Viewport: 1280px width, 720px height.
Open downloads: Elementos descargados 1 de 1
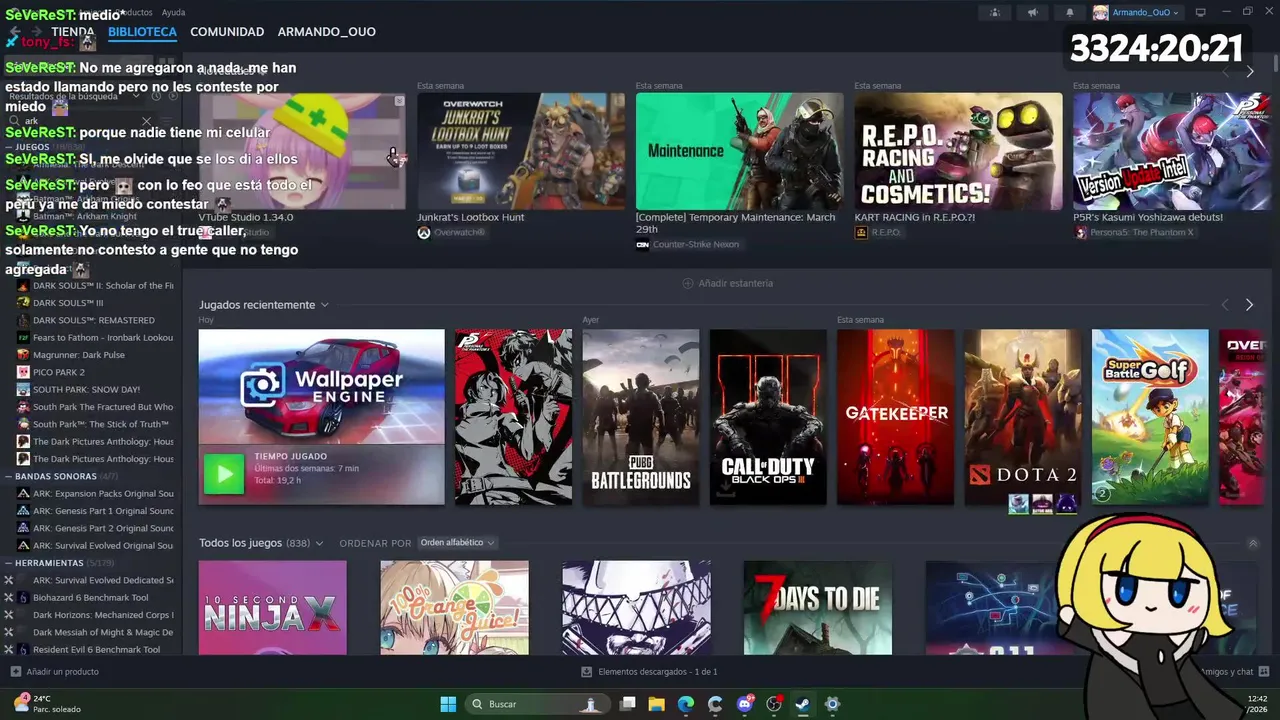tap(649, 672)
